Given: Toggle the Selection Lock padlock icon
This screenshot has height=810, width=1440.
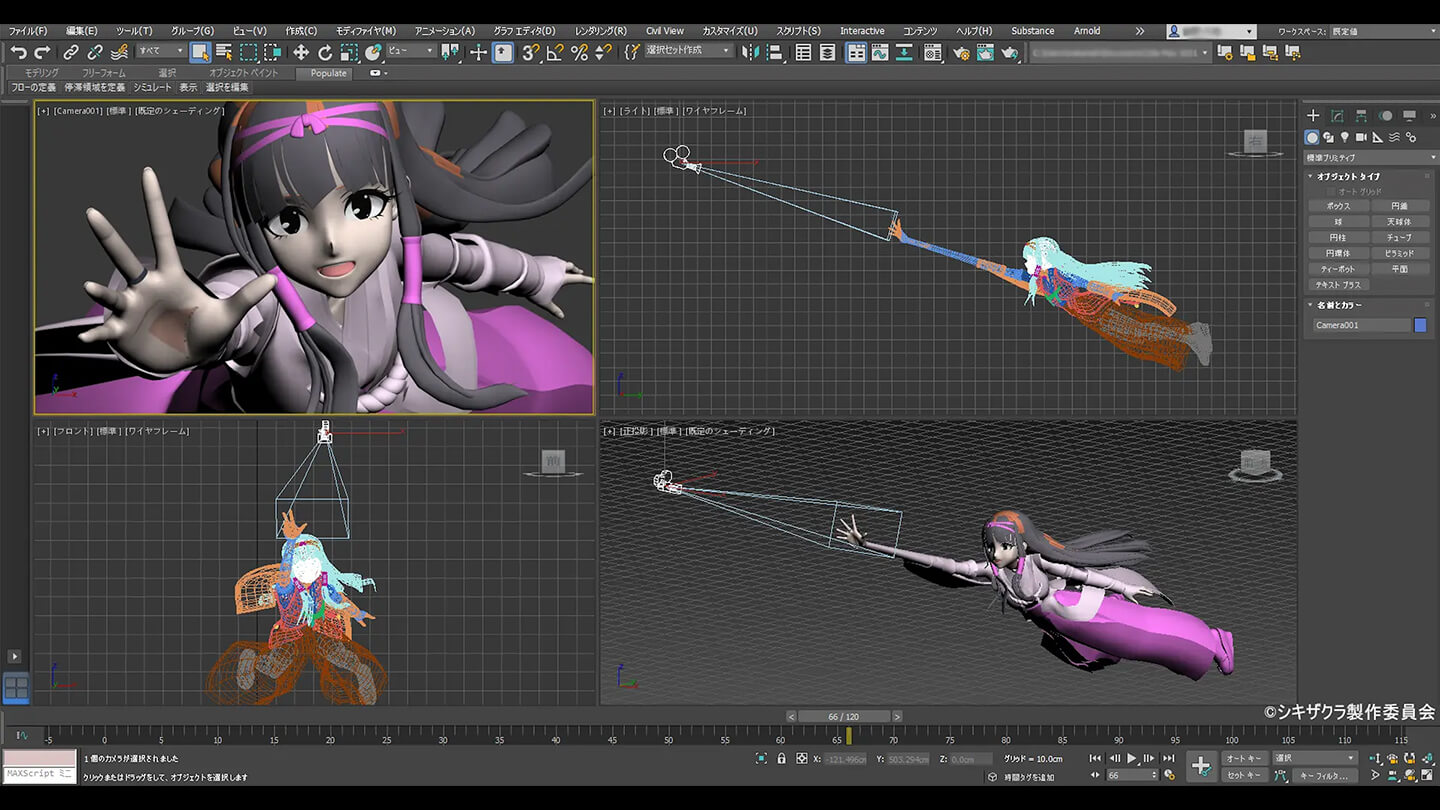Looking at the screenshot, I should [782, 759].
